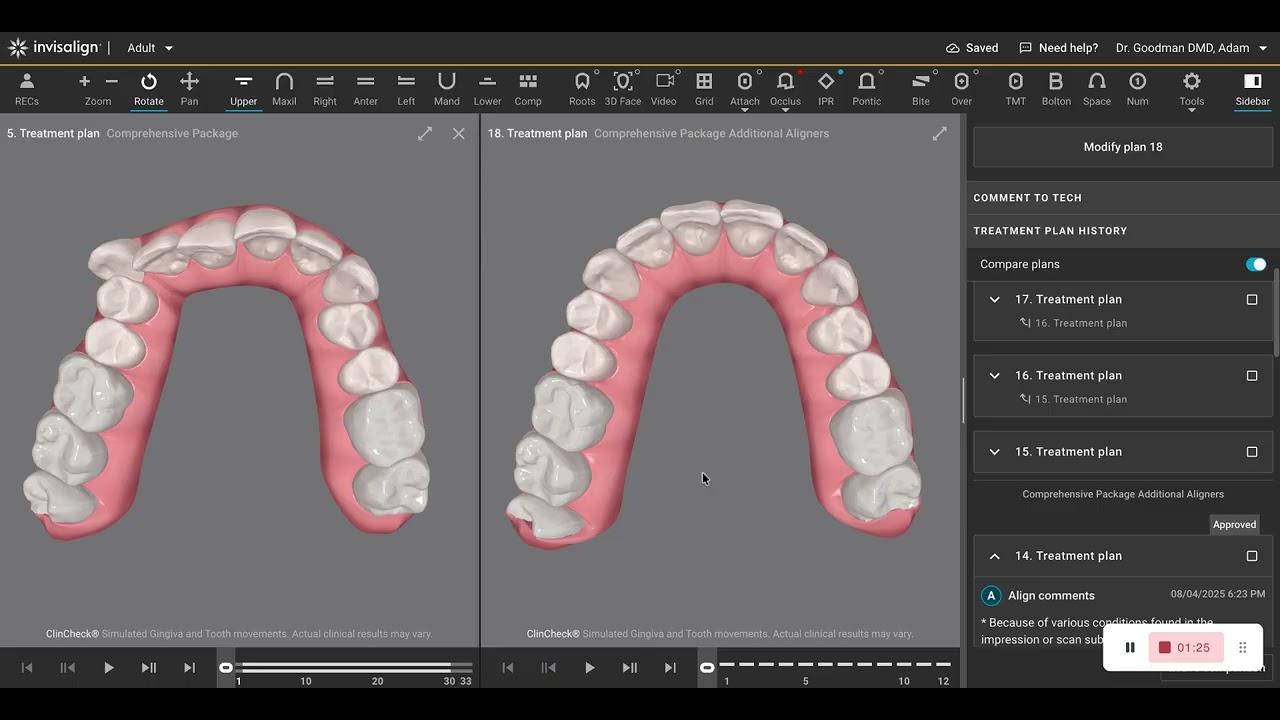Switch to Maxil view
This screenshot has width=1280, height=720.
point(284,88)
